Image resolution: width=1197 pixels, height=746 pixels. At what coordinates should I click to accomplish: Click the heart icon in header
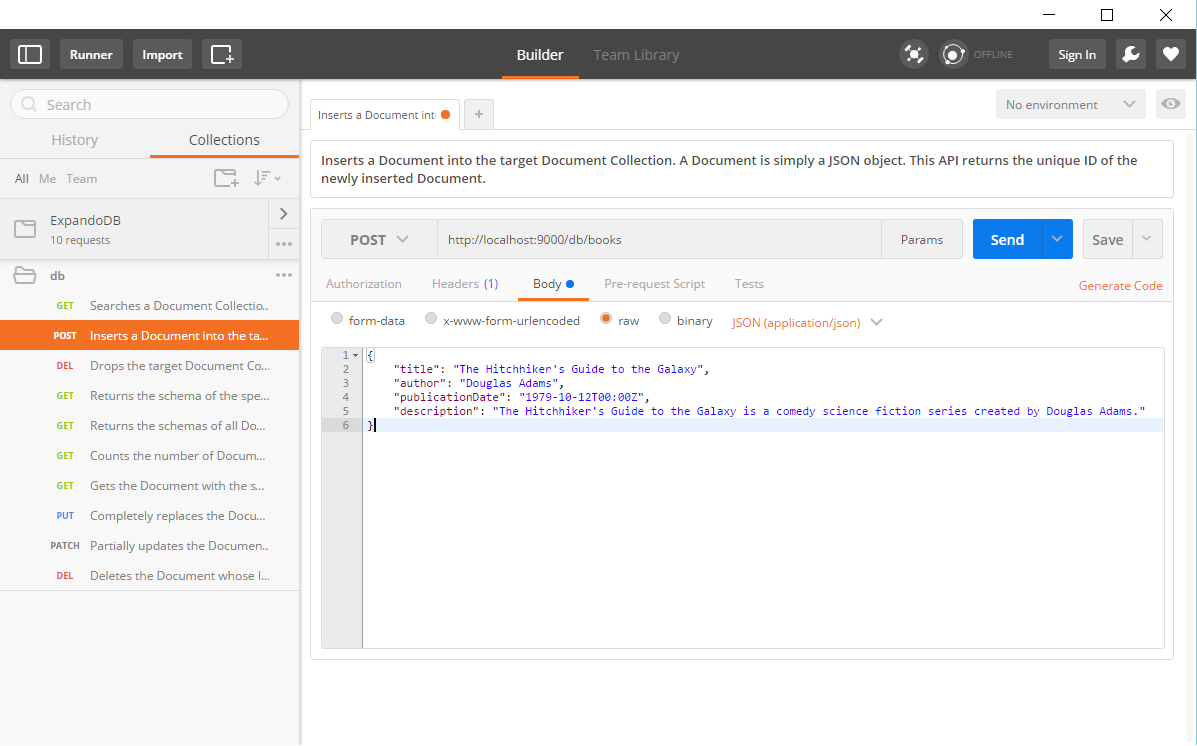(x=1170, y=54)
